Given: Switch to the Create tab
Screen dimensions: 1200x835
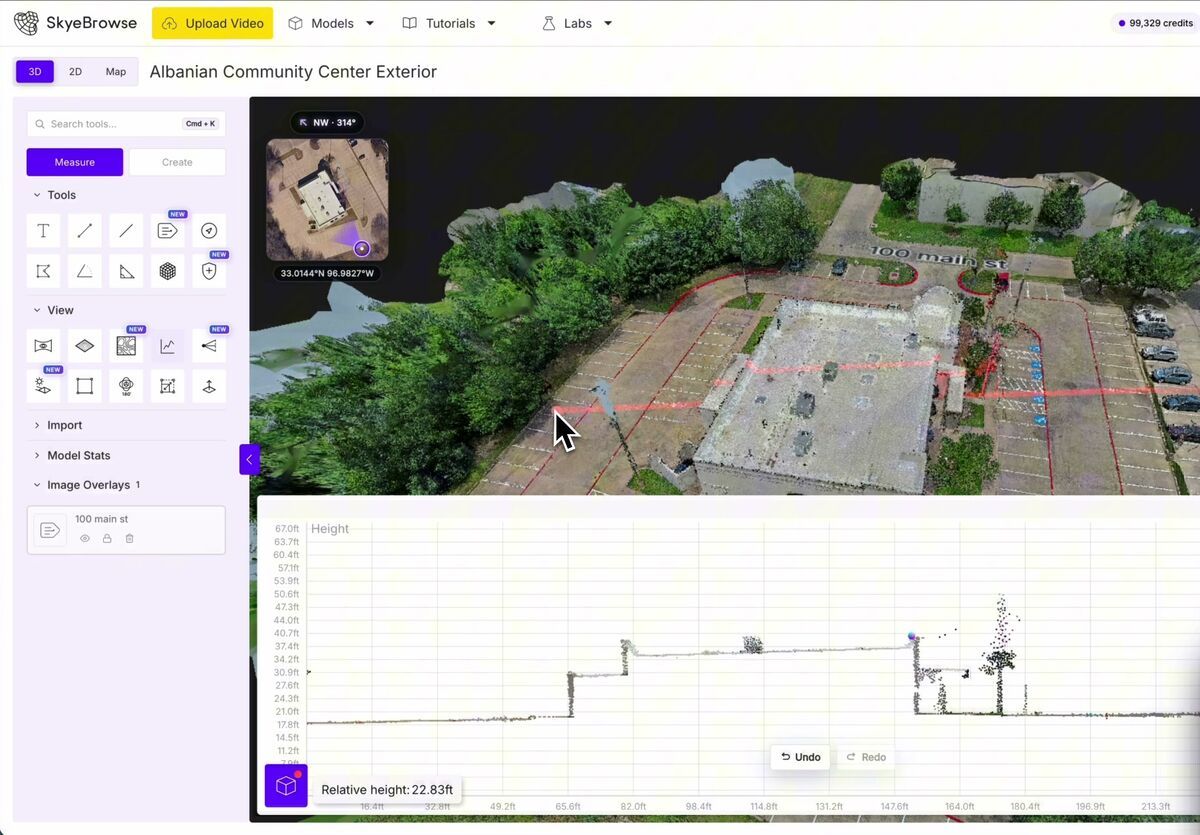Looking at the screenshot, I should tap(177, 162).
